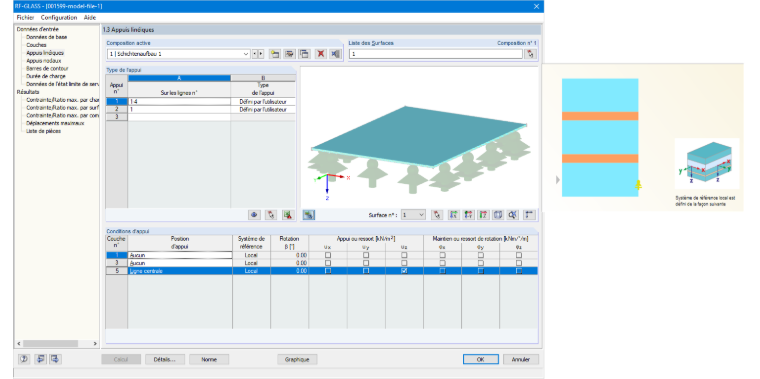The height and width of the screenshot is (379, 760).
Task: Click the navigator horizontal scrollbar left arrow
Action: pyautogui.click(x=19, y=344)
